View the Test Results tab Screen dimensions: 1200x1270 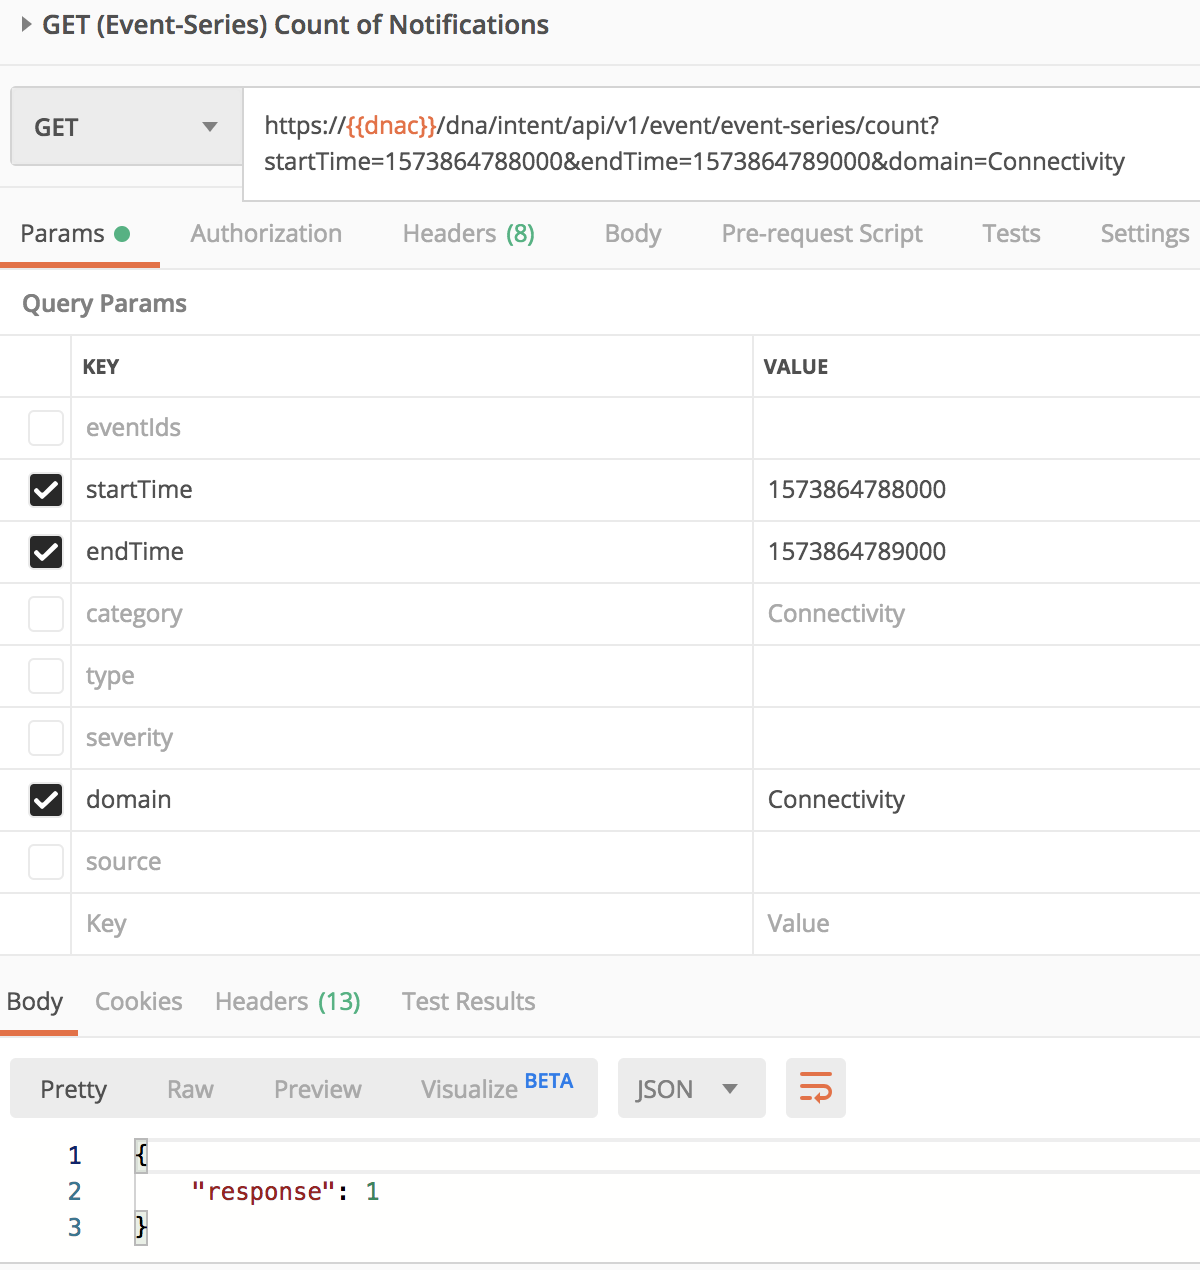pos(468,1002)
